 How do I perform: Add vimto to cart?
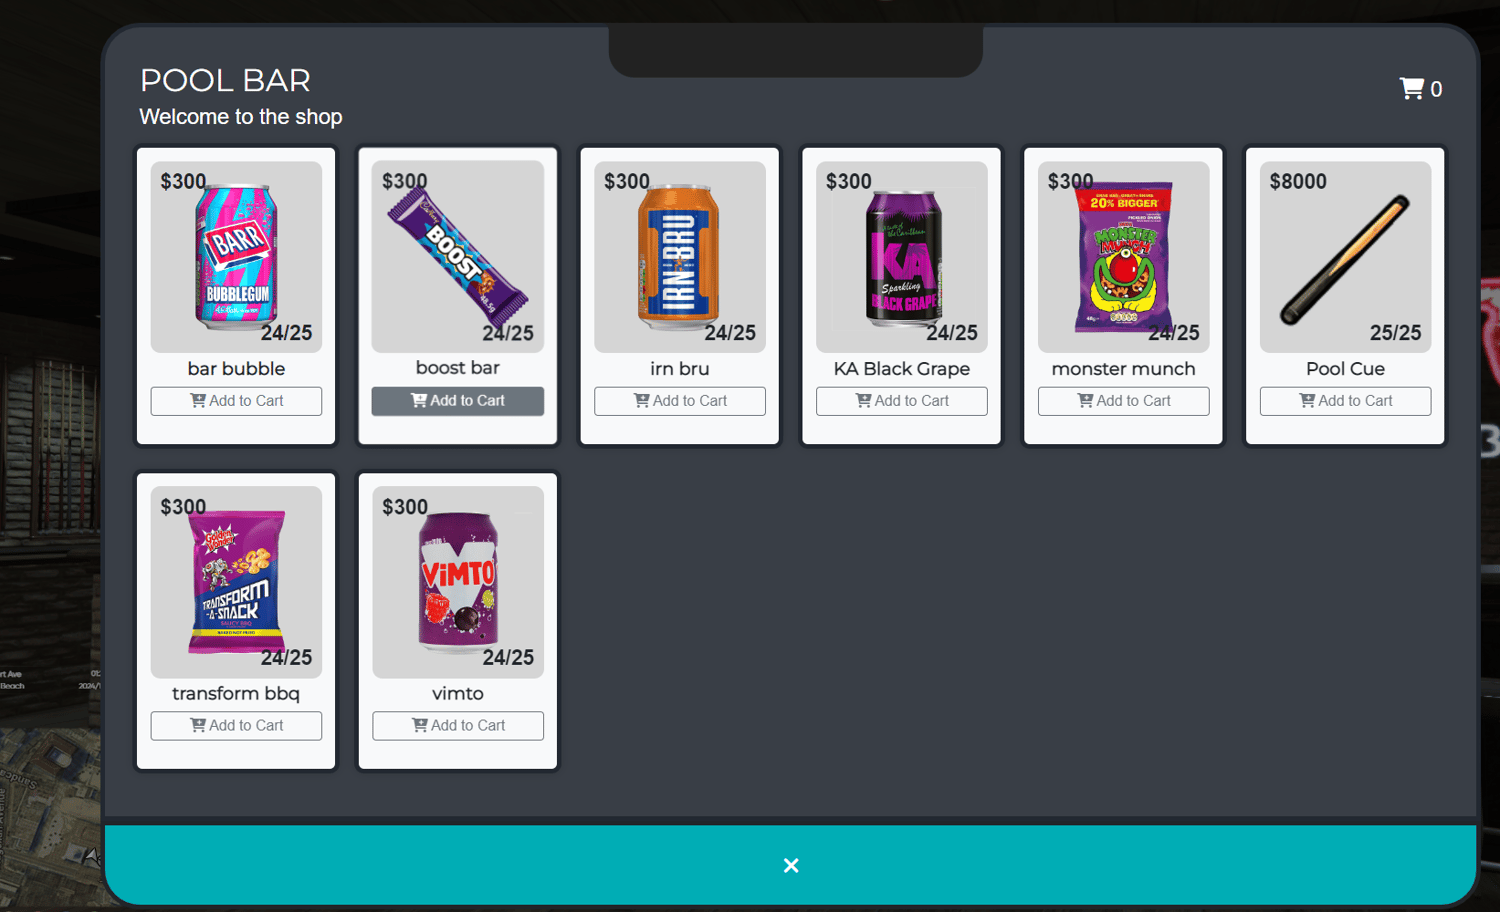coord(458,726)
